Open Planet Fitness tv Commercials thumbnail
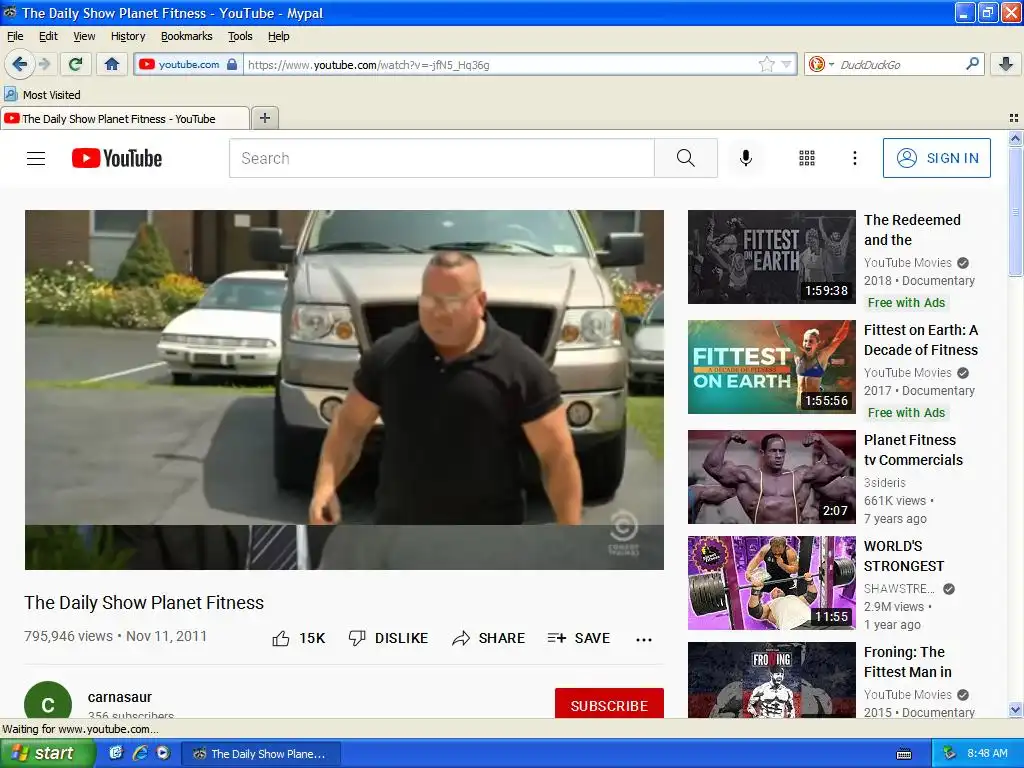 coord(772,477)
